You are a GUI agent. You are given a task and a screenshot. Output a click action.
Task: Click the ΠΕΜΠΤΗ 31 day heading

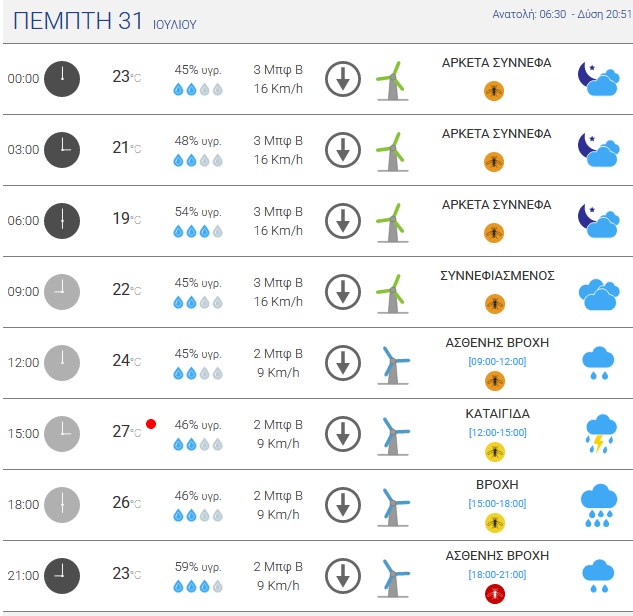point(78,21)
